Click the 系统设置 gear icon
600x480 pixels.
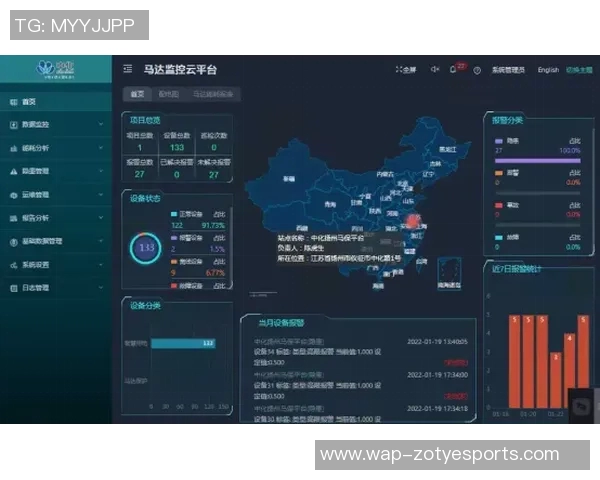click(x=13, y=265)
